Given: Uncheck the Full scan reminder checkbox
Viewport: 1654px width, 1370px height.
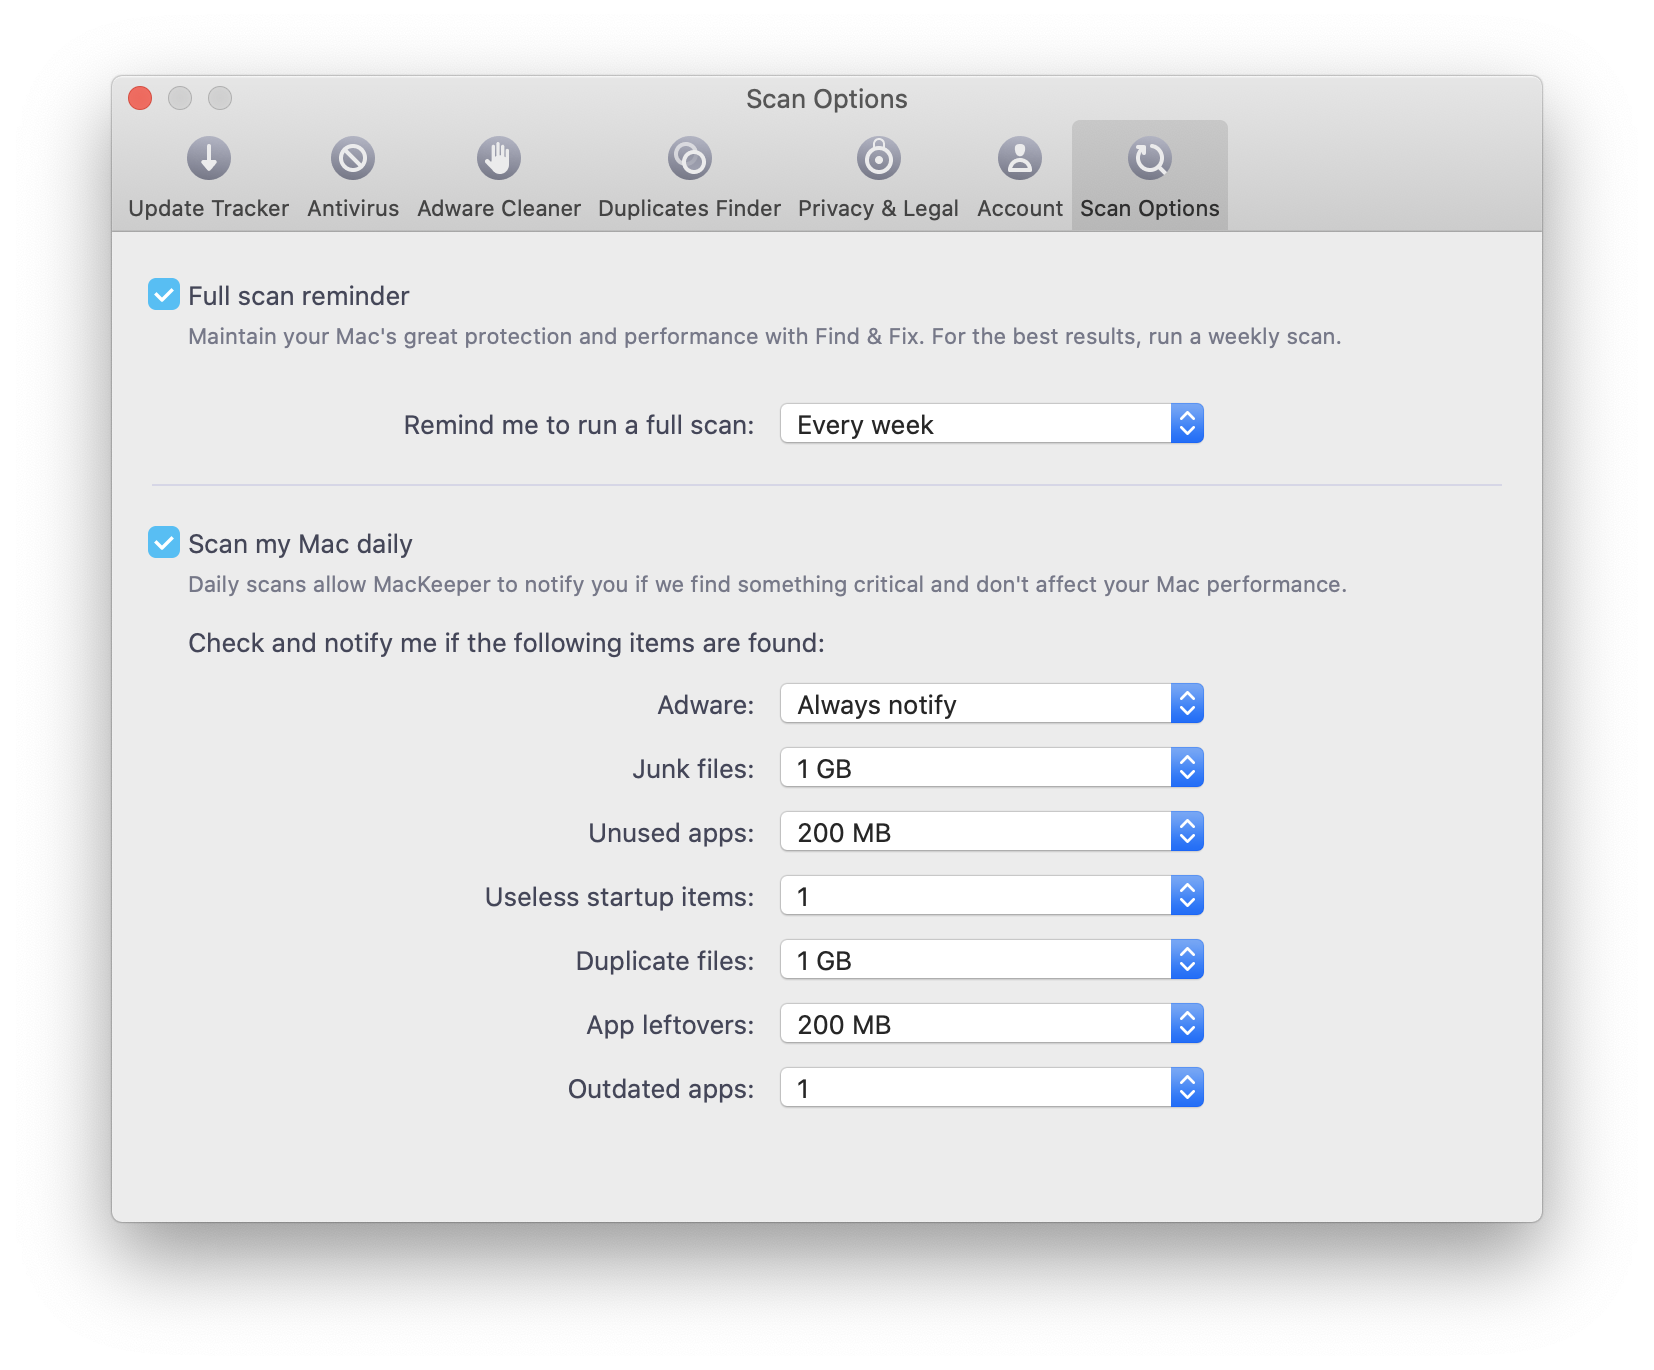Looking at the screenshot, I should point(164,295).
